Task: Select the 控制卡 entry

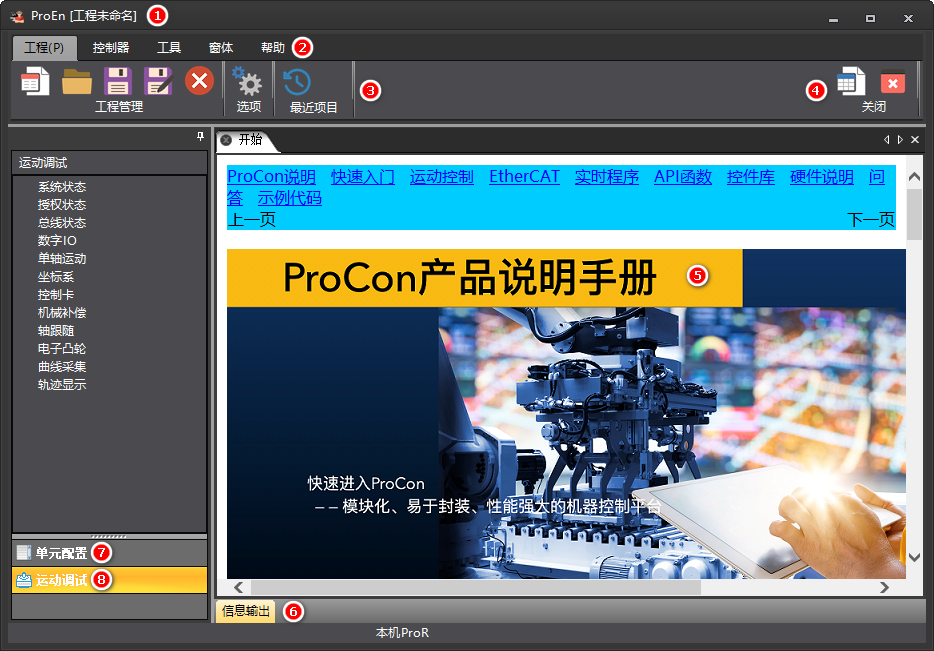Action: point(56,295)
